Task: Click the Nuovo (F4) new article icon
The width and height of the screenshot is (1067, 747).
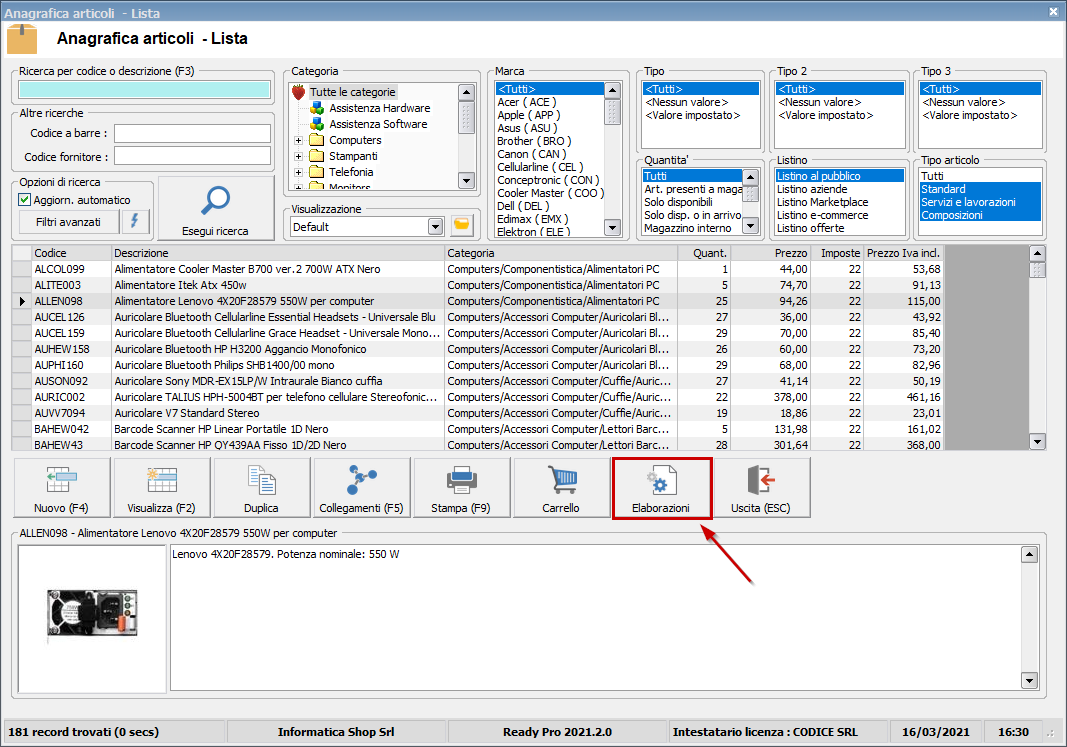Action: tap(61, 480)
